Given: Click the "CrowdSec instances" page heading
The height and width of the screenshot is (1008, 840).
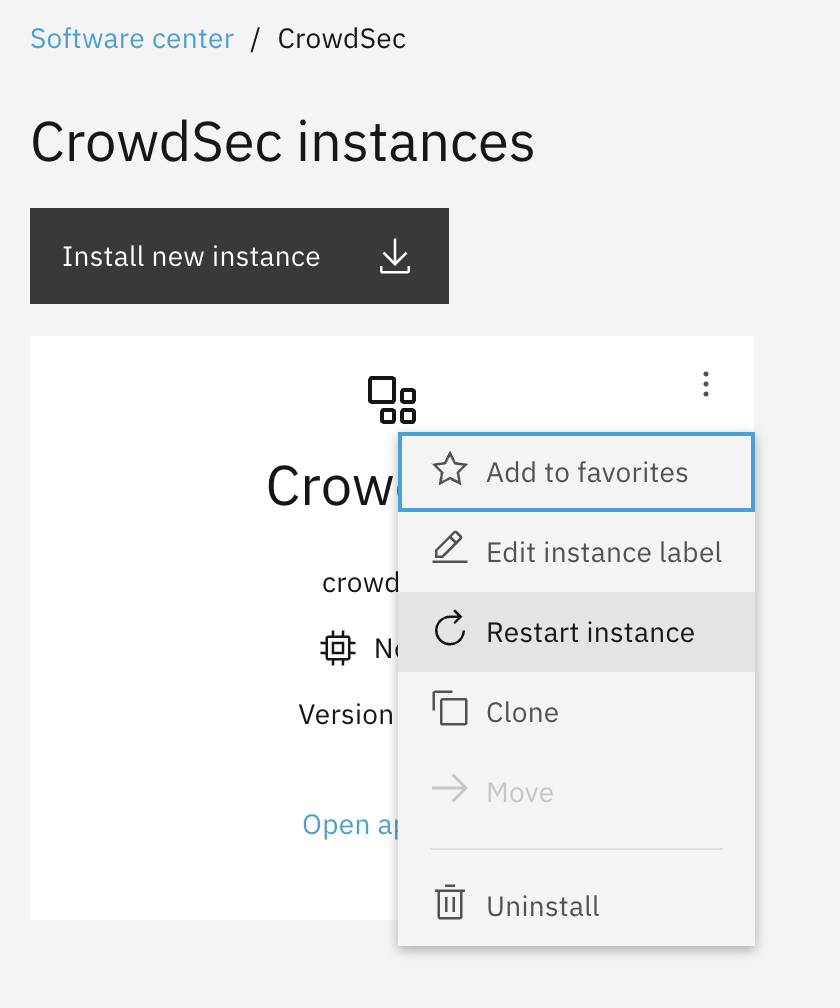Looking at the screenshot, I should point(282,142).
